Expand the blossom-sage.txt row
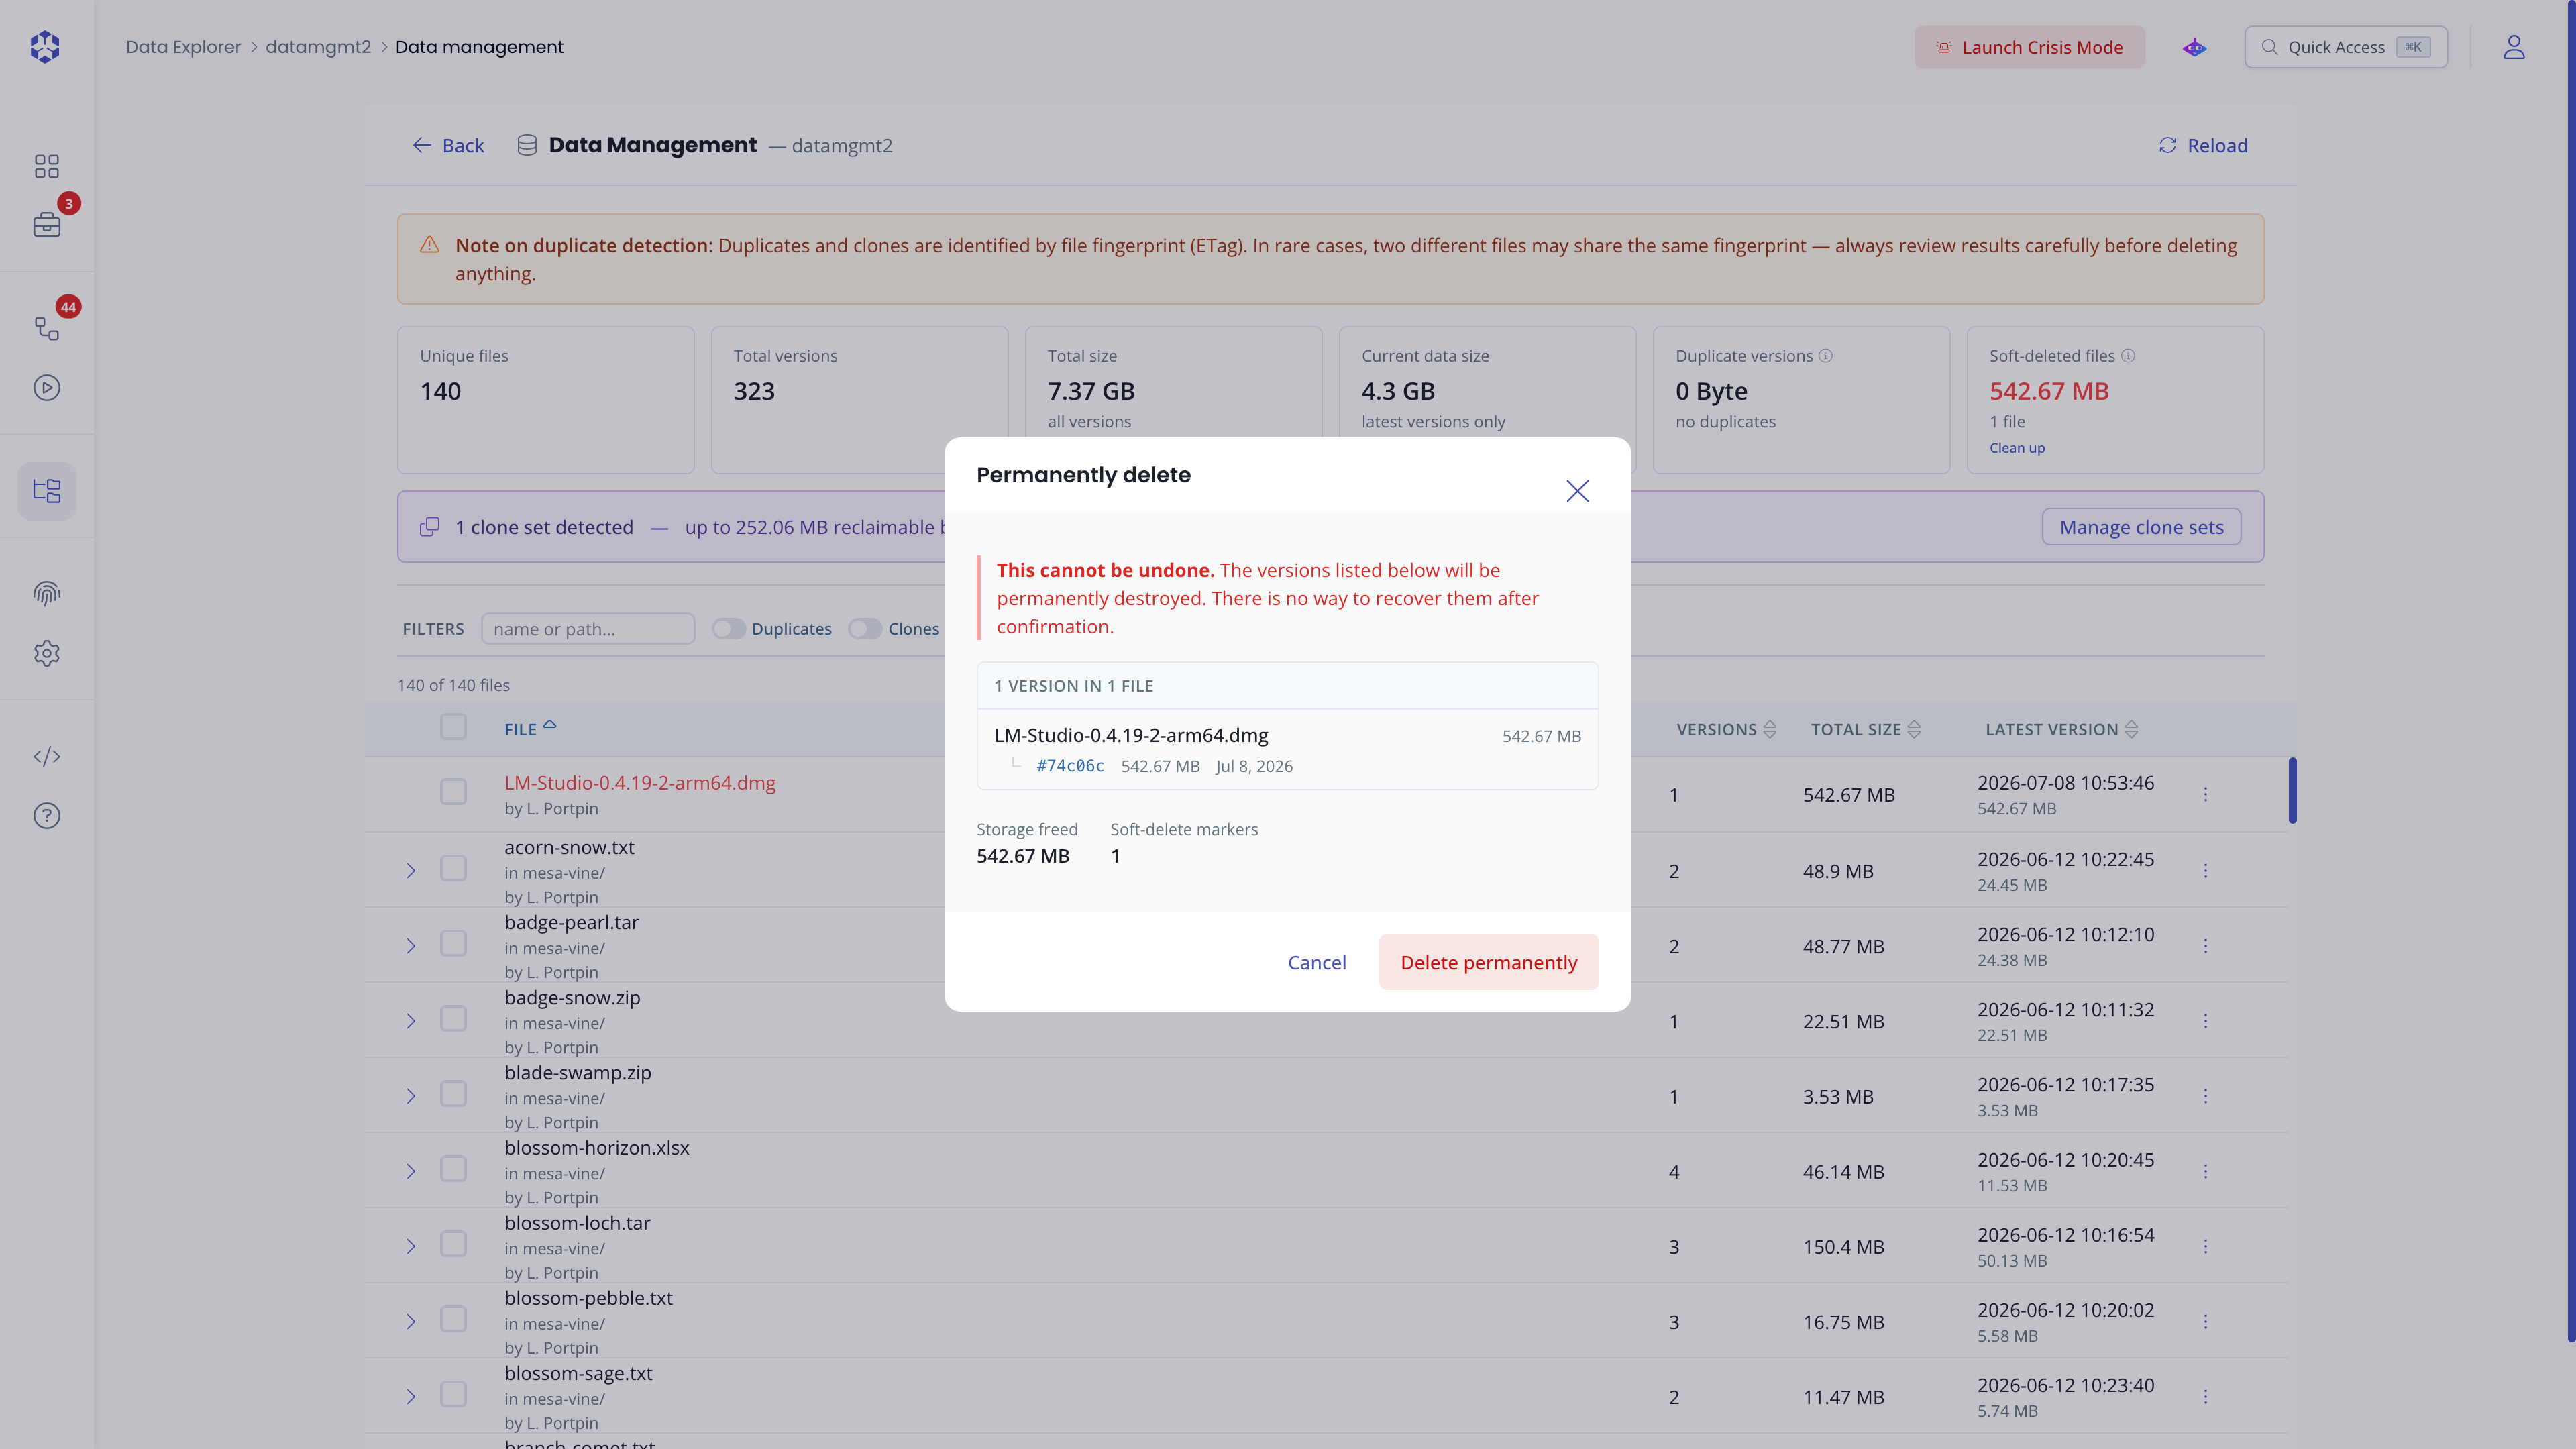The image size is (2576, 1449). (411, 1396)
